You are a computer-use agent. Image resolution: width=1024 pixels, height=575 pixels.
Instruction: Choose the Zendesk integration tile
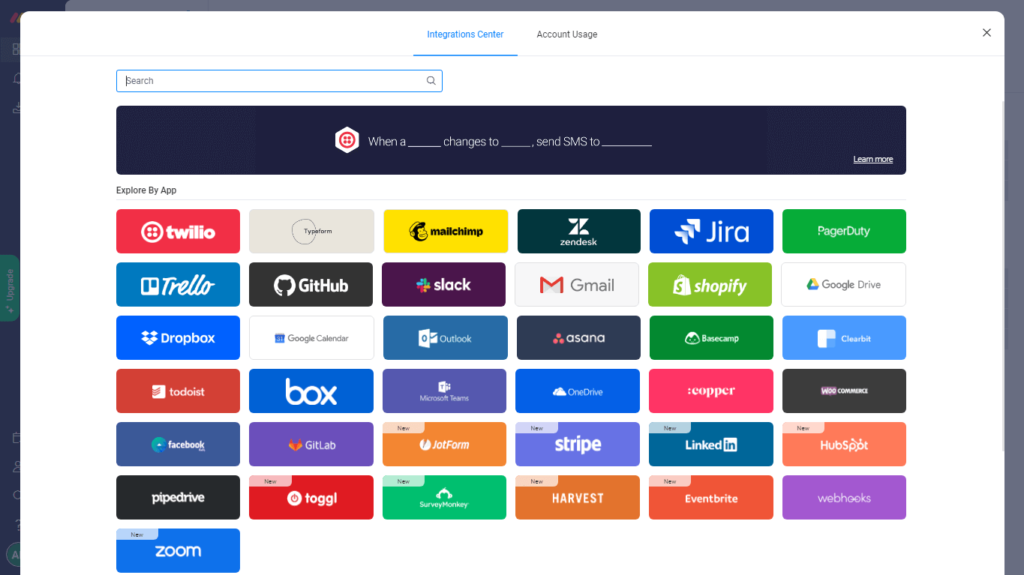578,231
